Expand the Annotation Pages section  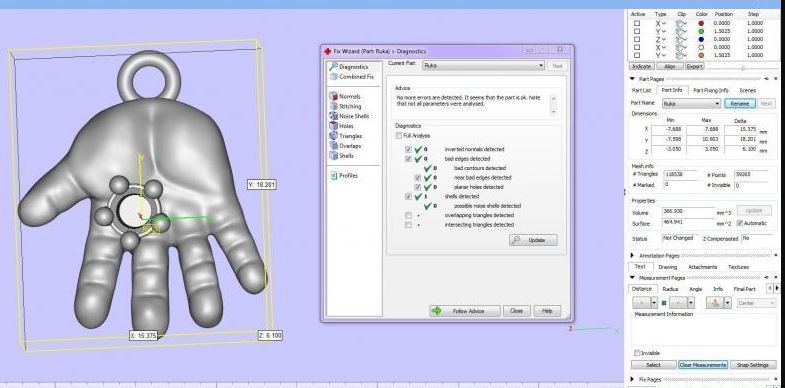[632, 255]
